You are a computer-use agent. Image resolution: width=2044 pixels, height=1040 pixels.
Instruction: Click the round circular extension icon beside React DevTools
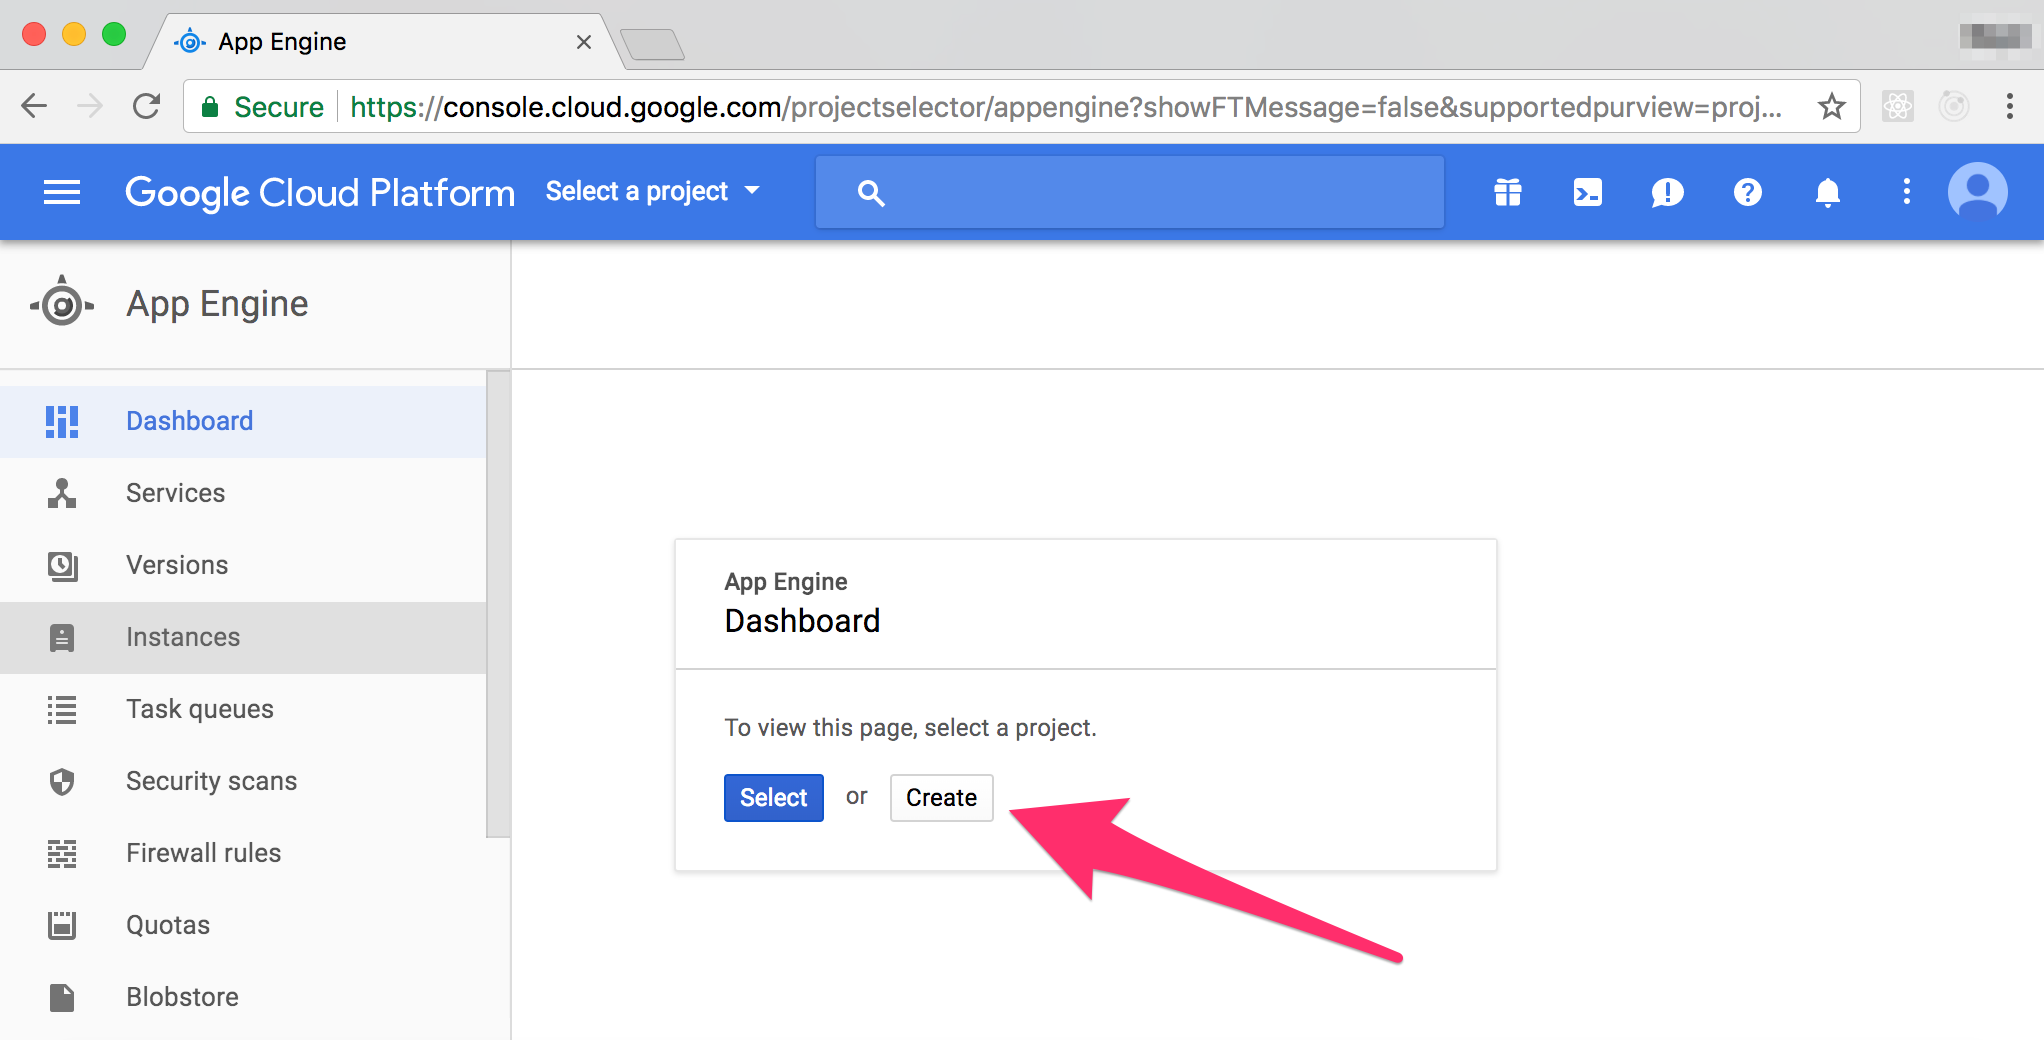tap(1954, 106)
